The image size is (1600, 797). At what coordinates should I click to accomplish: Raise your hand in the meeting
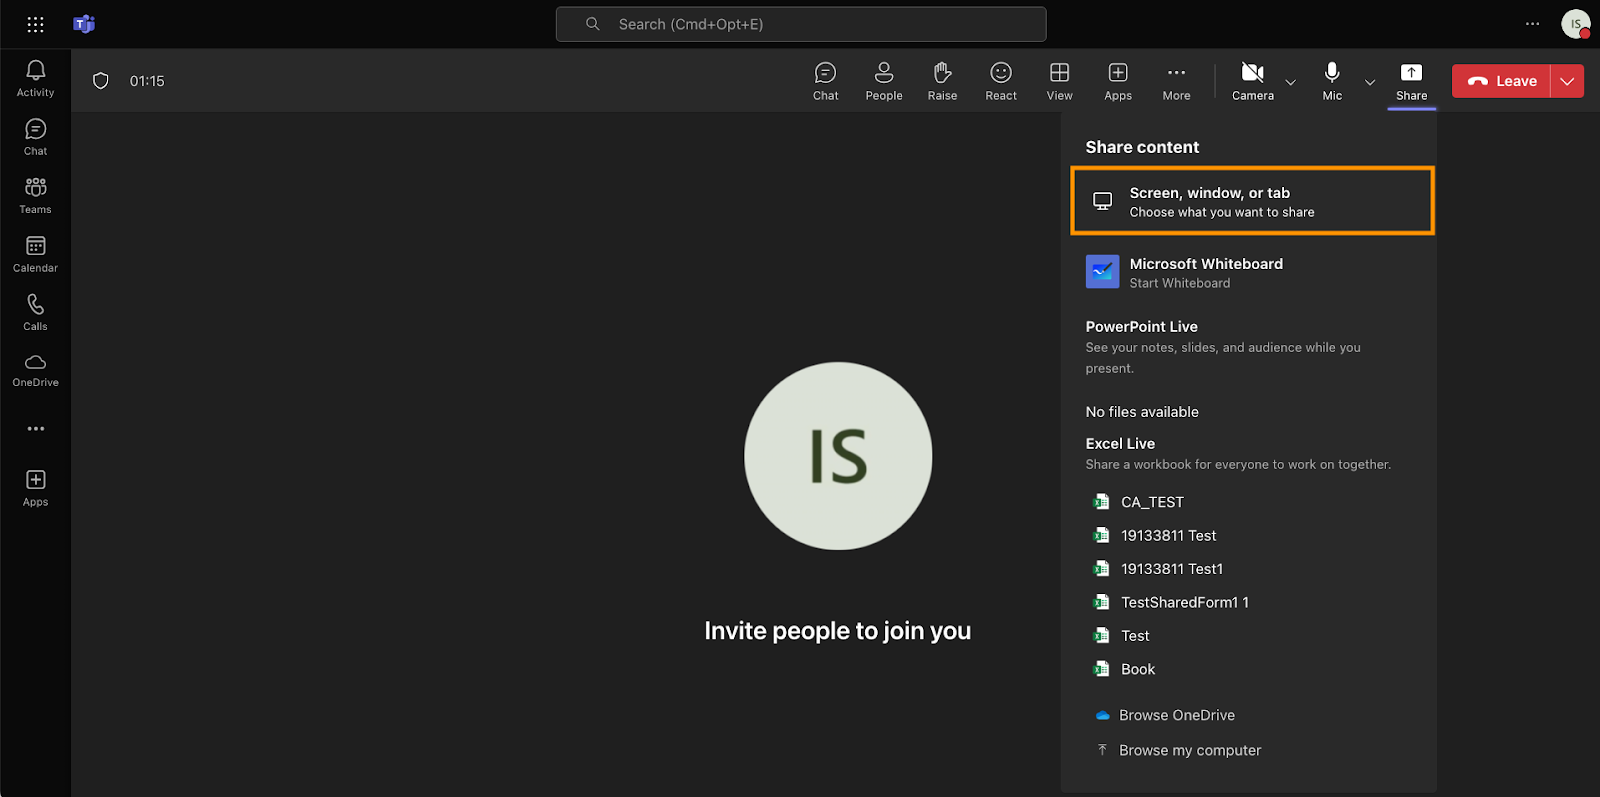(942, 81)
